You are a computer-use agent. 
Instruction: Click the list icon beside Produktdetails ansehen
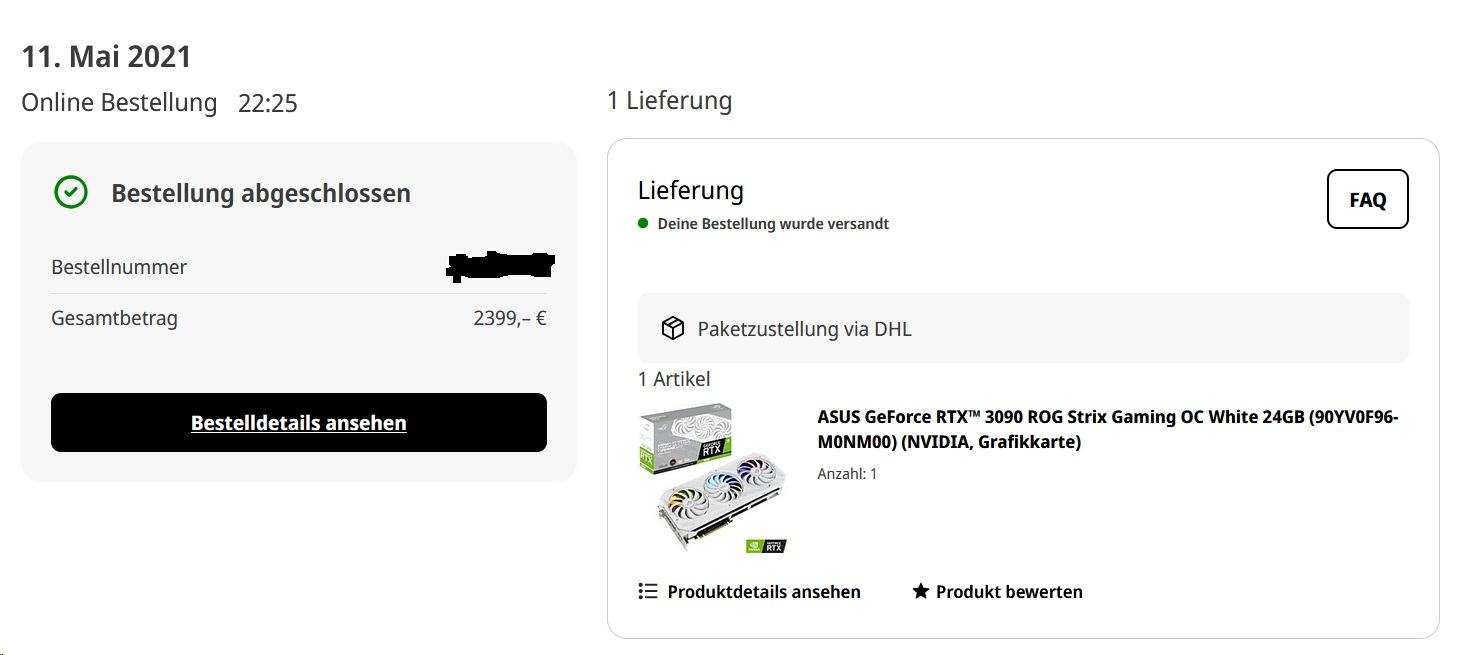pos(647,591)
